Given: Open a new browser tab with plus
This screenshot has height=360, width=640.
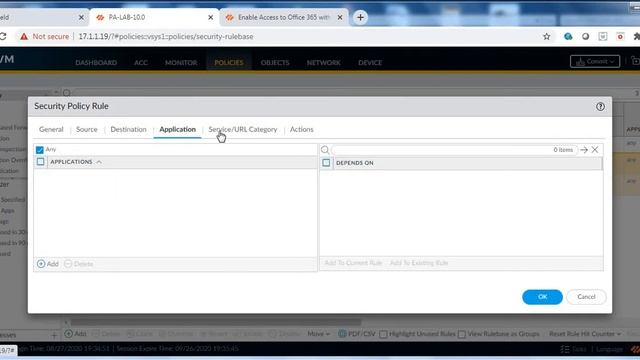Looking at the screenshot, I should tap(360, 17).
